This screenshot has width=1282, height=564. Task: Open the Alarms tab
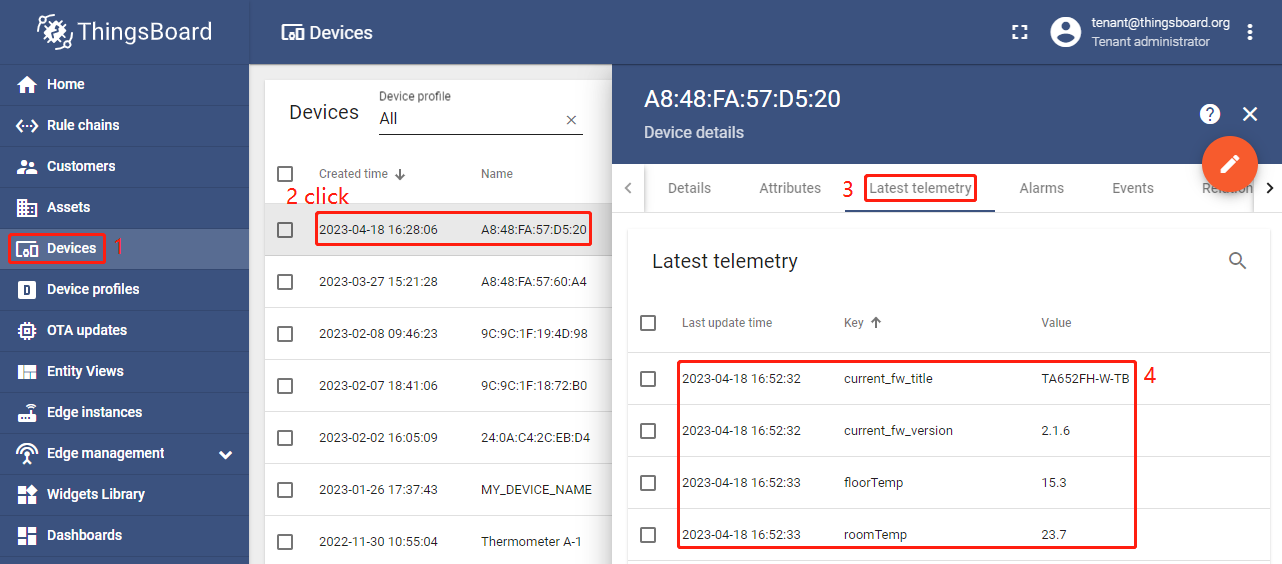(1042, 188)
